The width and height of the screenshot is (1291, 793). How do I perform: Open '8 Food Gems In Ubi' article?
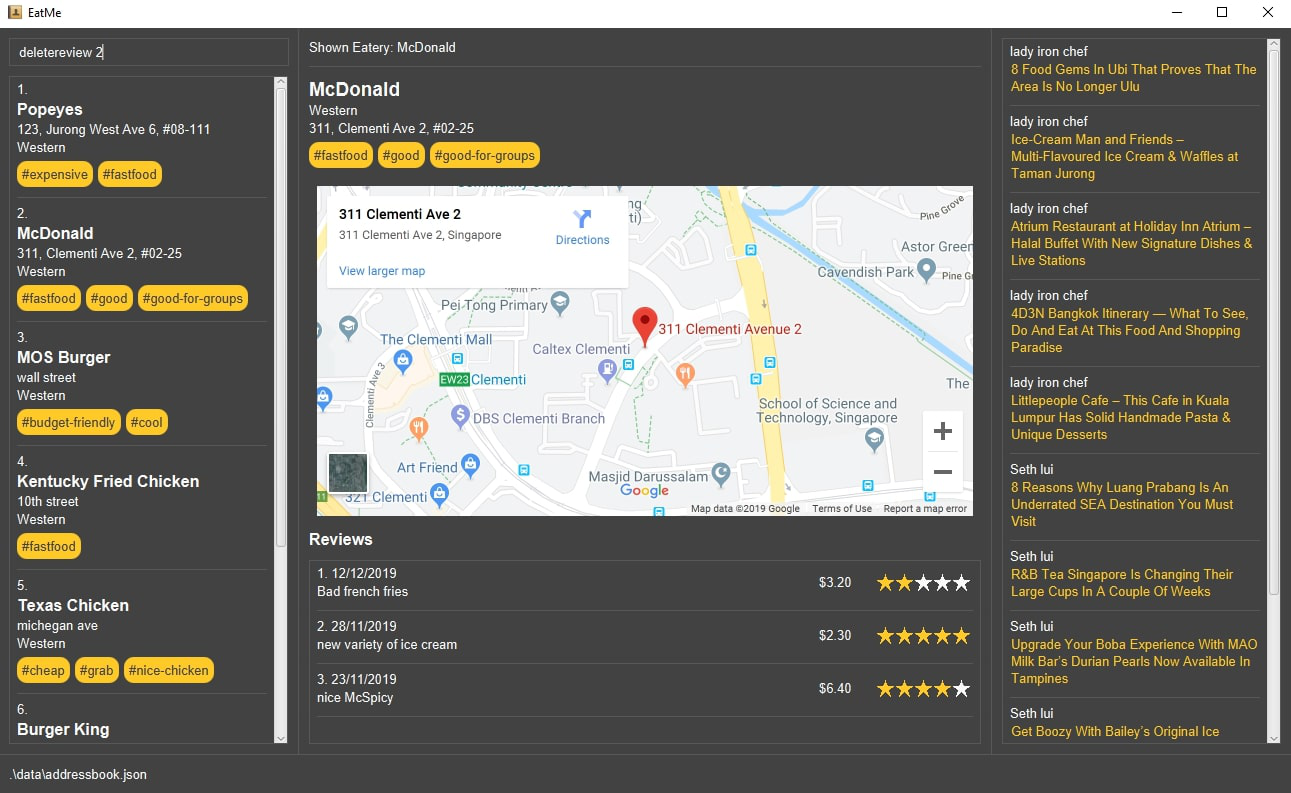[x=1133, y=78]
